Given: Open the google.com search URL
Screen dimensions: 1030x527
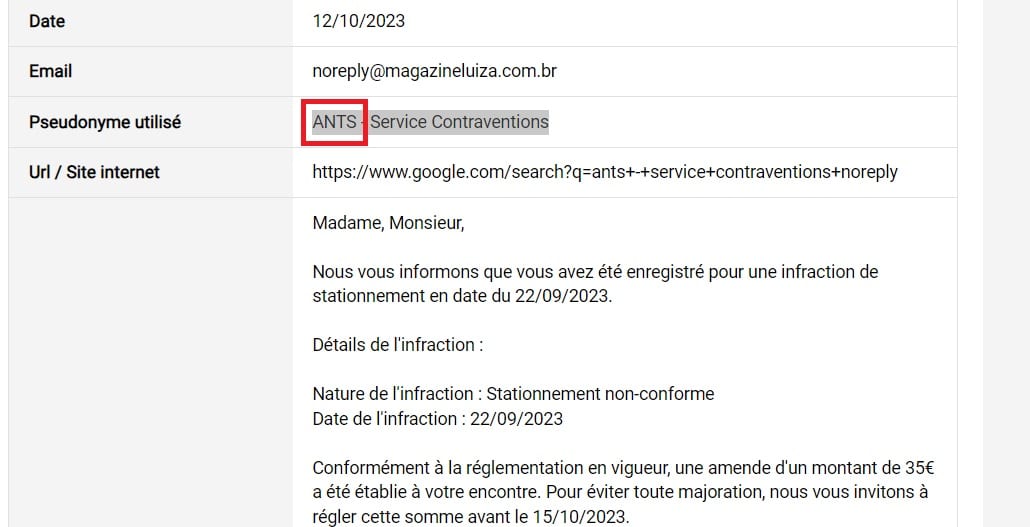Looking at the screenshot, I should (x=605, y=172).
